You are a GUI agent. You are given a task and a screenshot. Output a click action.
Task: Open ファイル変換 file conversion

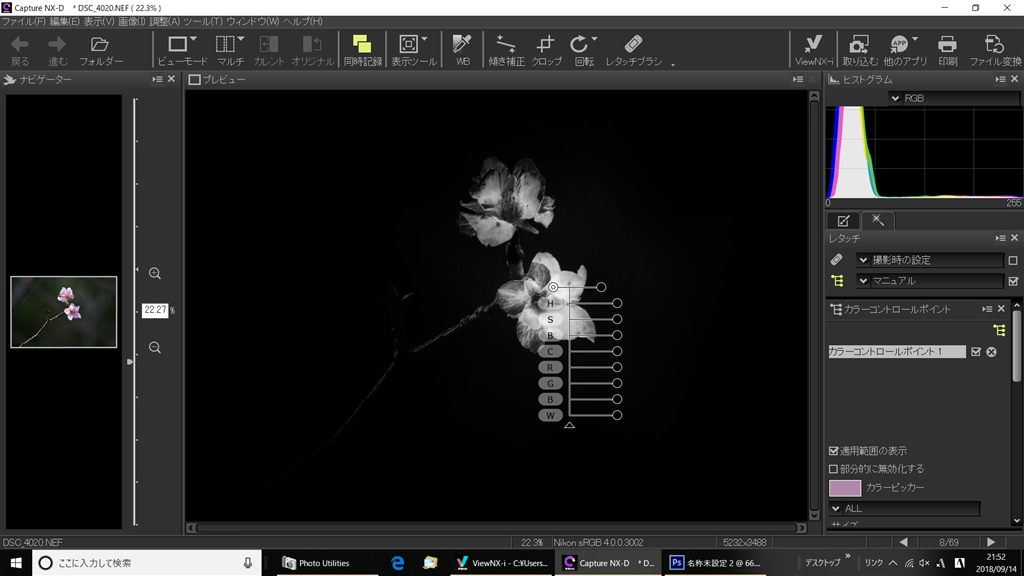(x=994, y=49)
